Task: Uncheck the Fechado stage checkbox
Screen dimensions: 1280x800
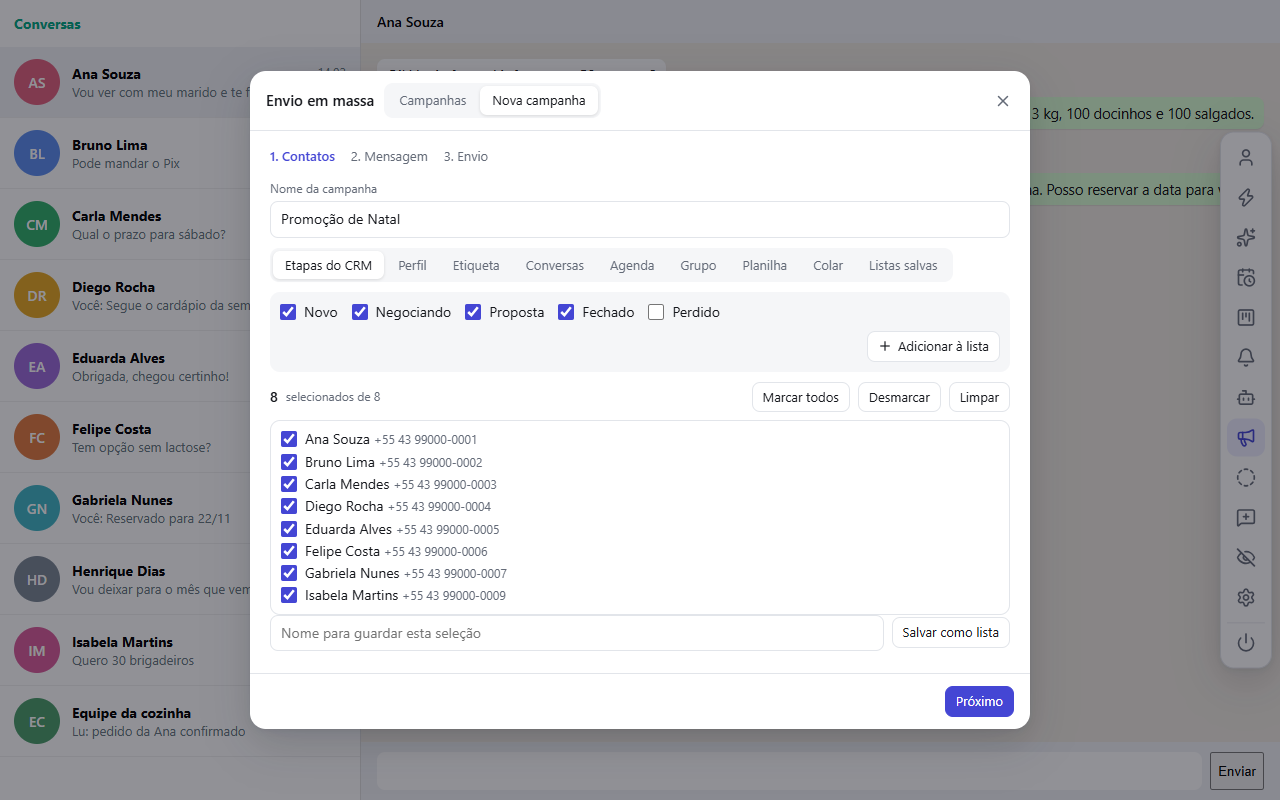Action: (x=566, y=312)
